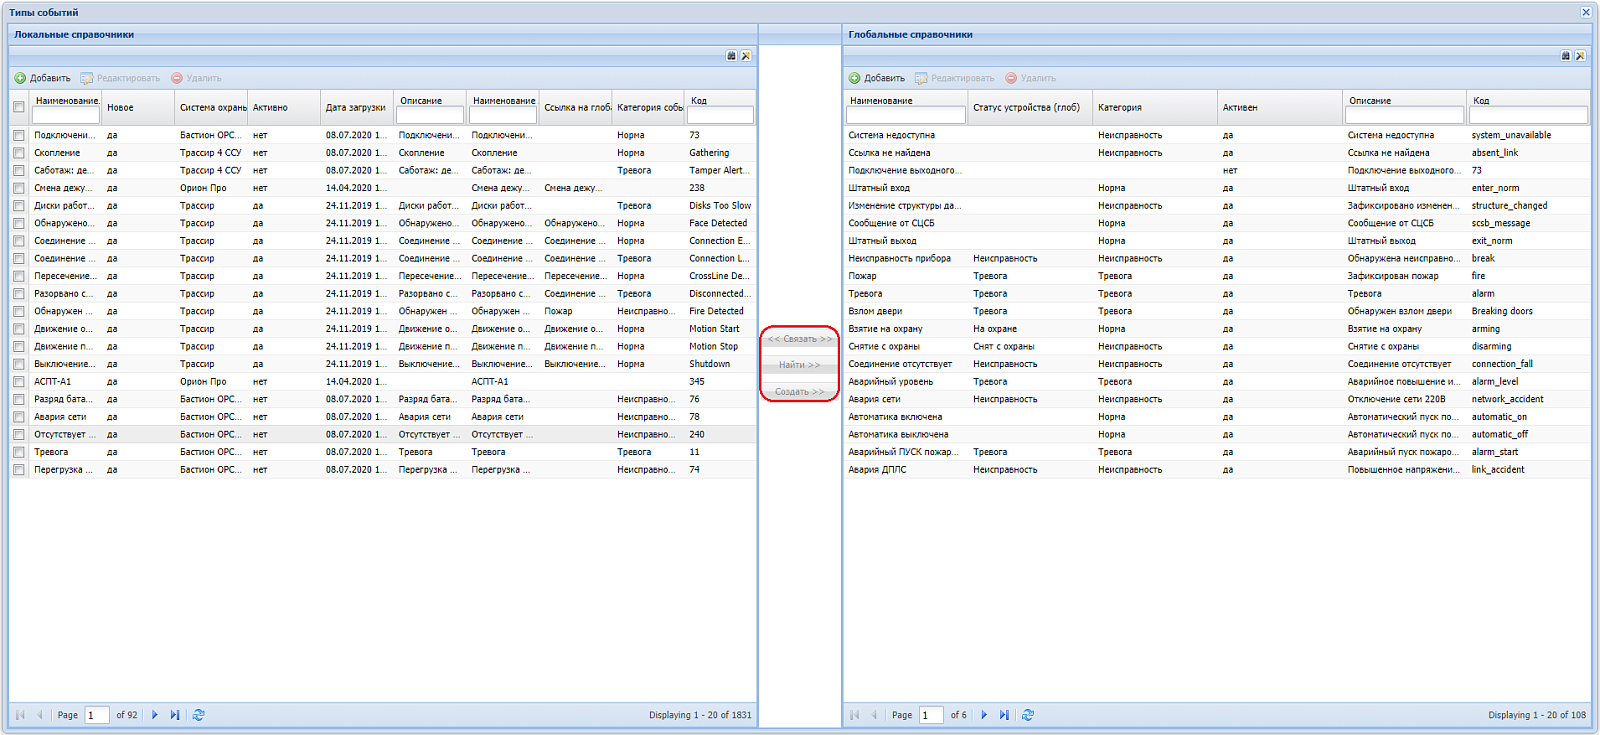This screenshot has width=1600, height=735.
Task: Go to next page in local references
Action: pyautogui.click(x=154, y=715)
